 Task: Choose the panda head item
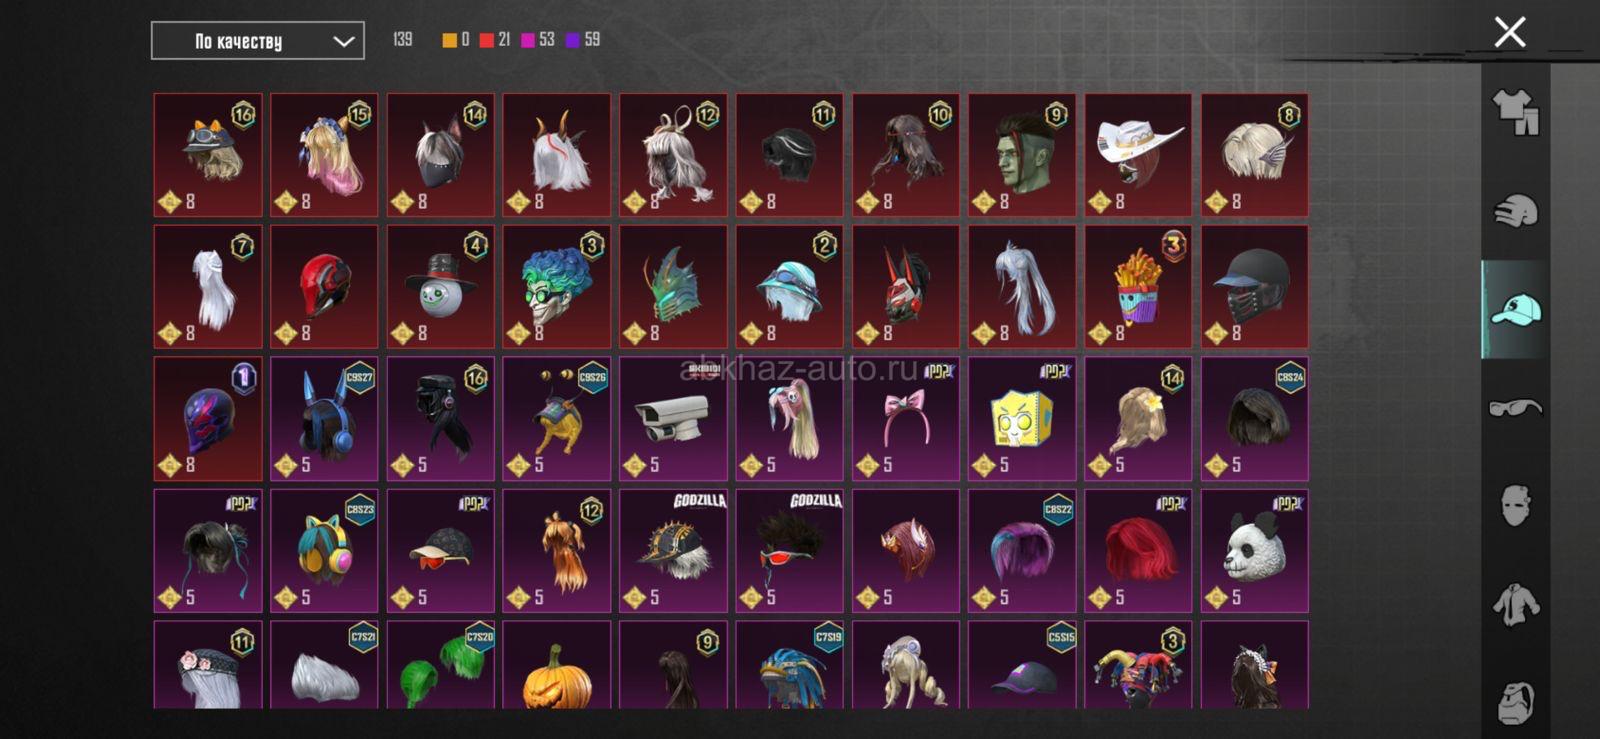(1254, 551)
